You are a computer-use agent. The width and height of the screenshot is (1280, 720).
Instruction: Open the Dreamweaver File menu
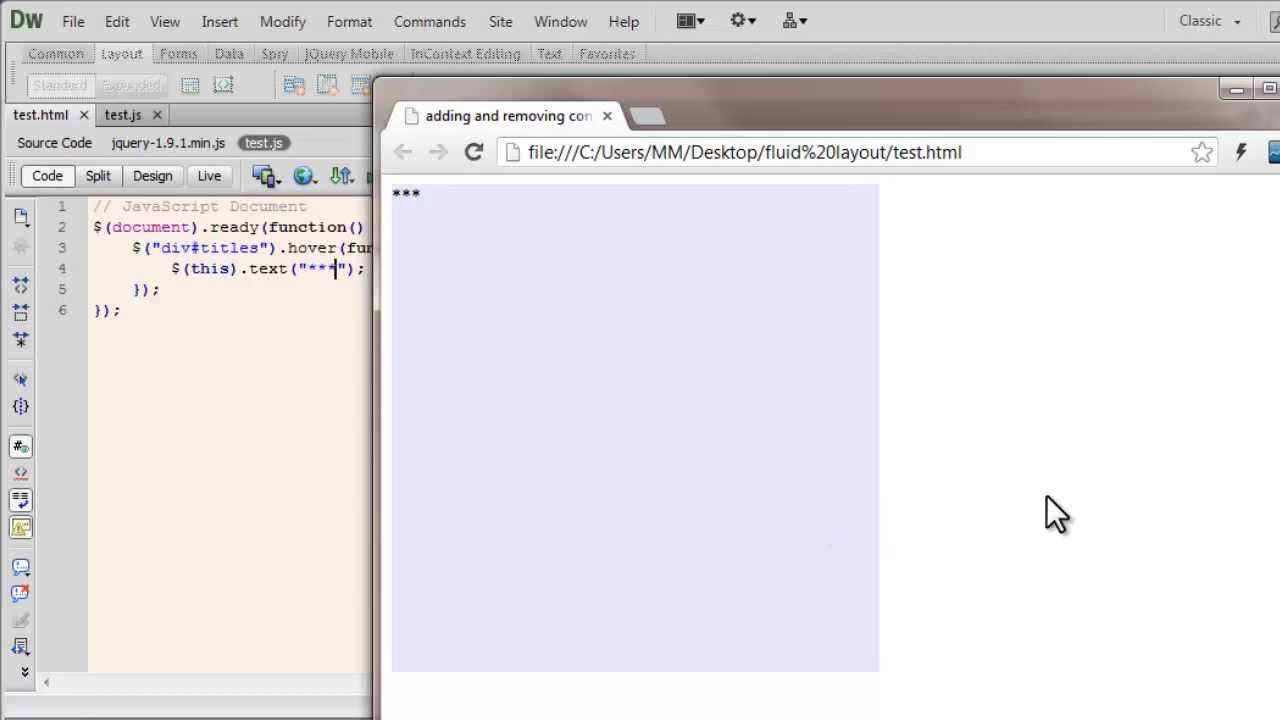click(73, 21)
